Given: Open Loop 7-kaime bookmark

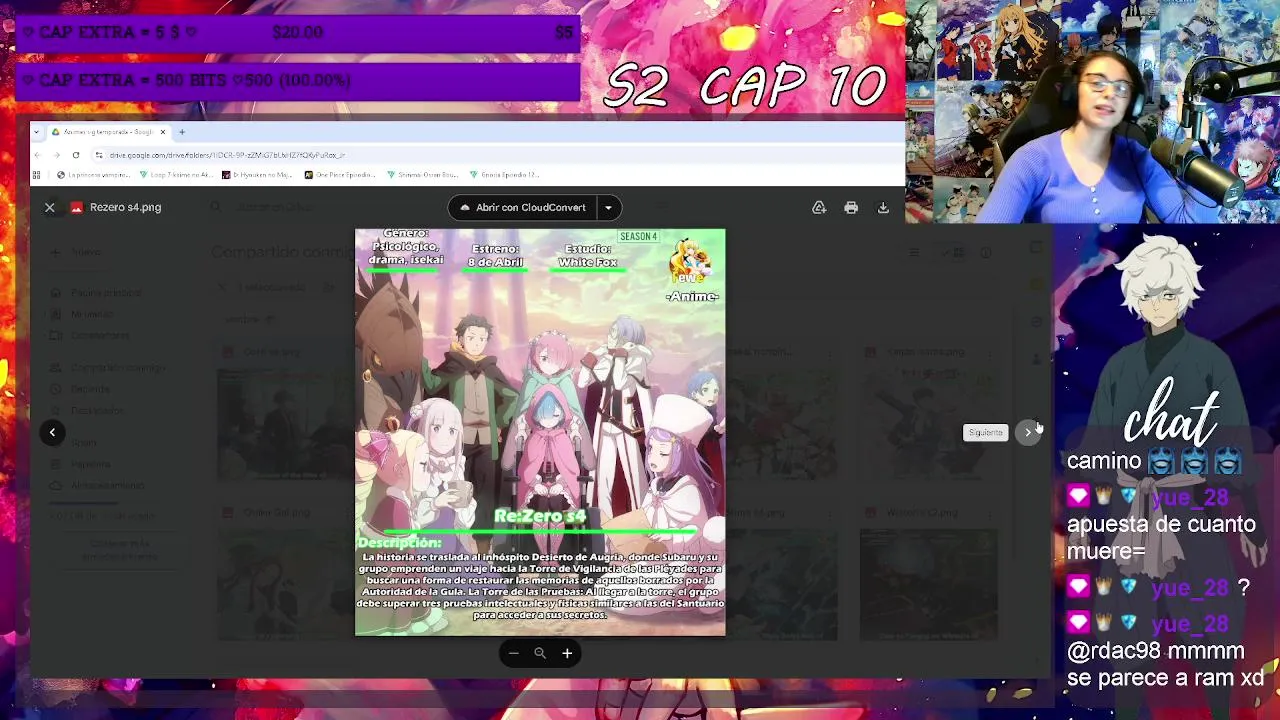Looking at the screenshot, I should click(176, 175).
